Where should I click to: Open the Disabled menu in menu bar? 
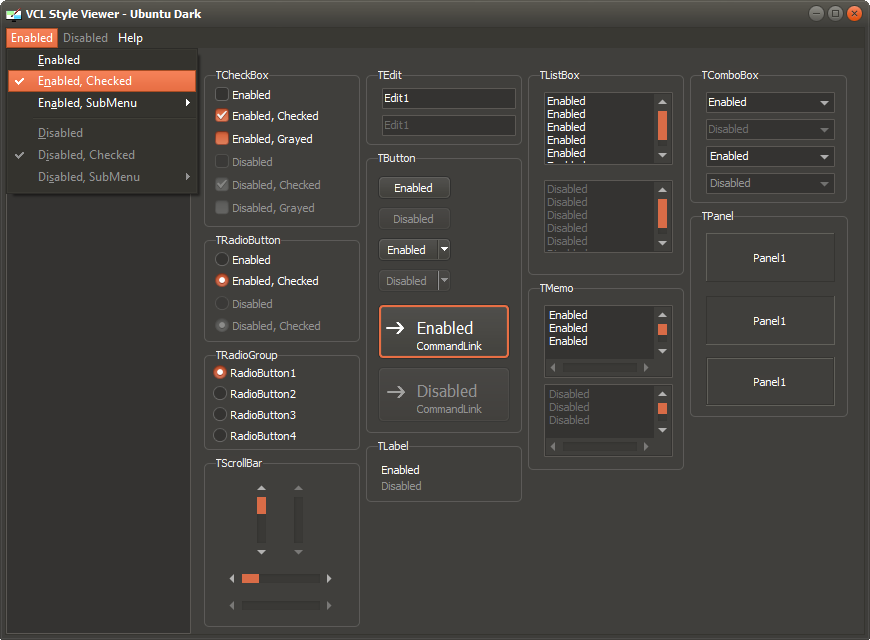85,38
